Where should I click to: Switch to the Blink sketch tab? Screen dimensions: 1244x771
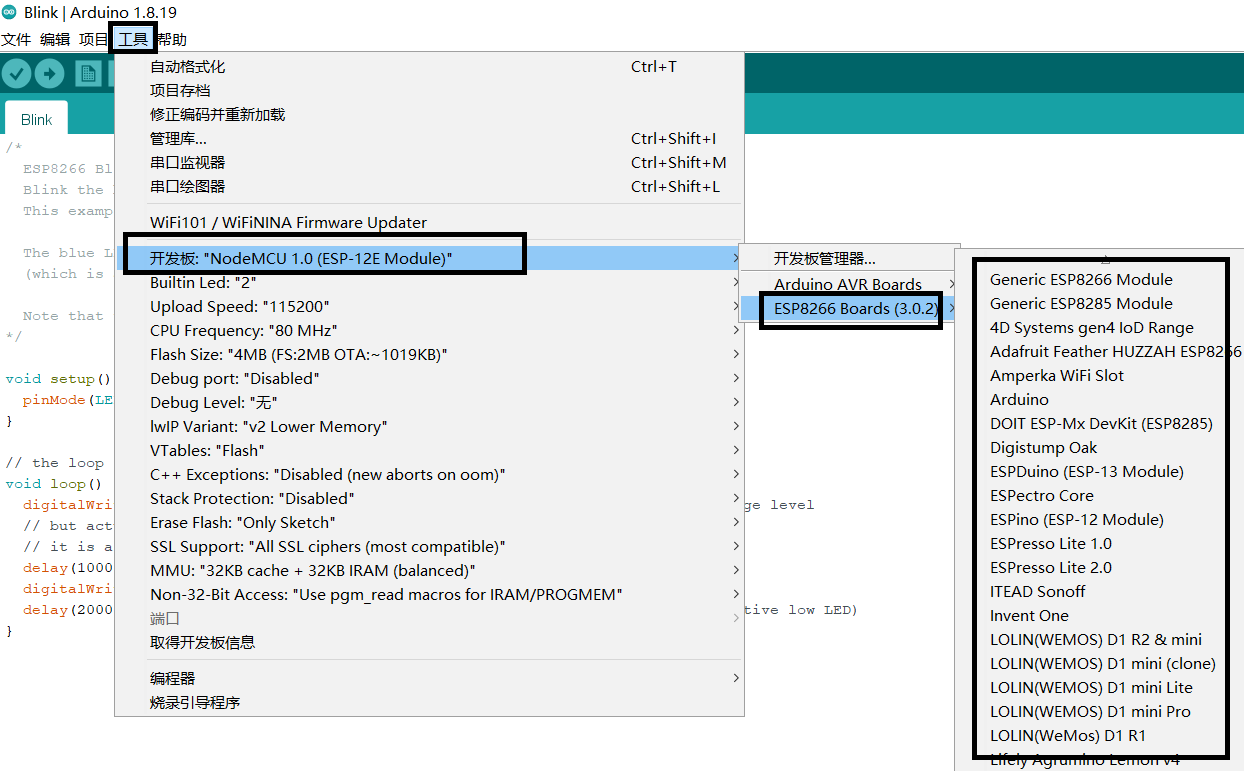click(x=36, y=119)
